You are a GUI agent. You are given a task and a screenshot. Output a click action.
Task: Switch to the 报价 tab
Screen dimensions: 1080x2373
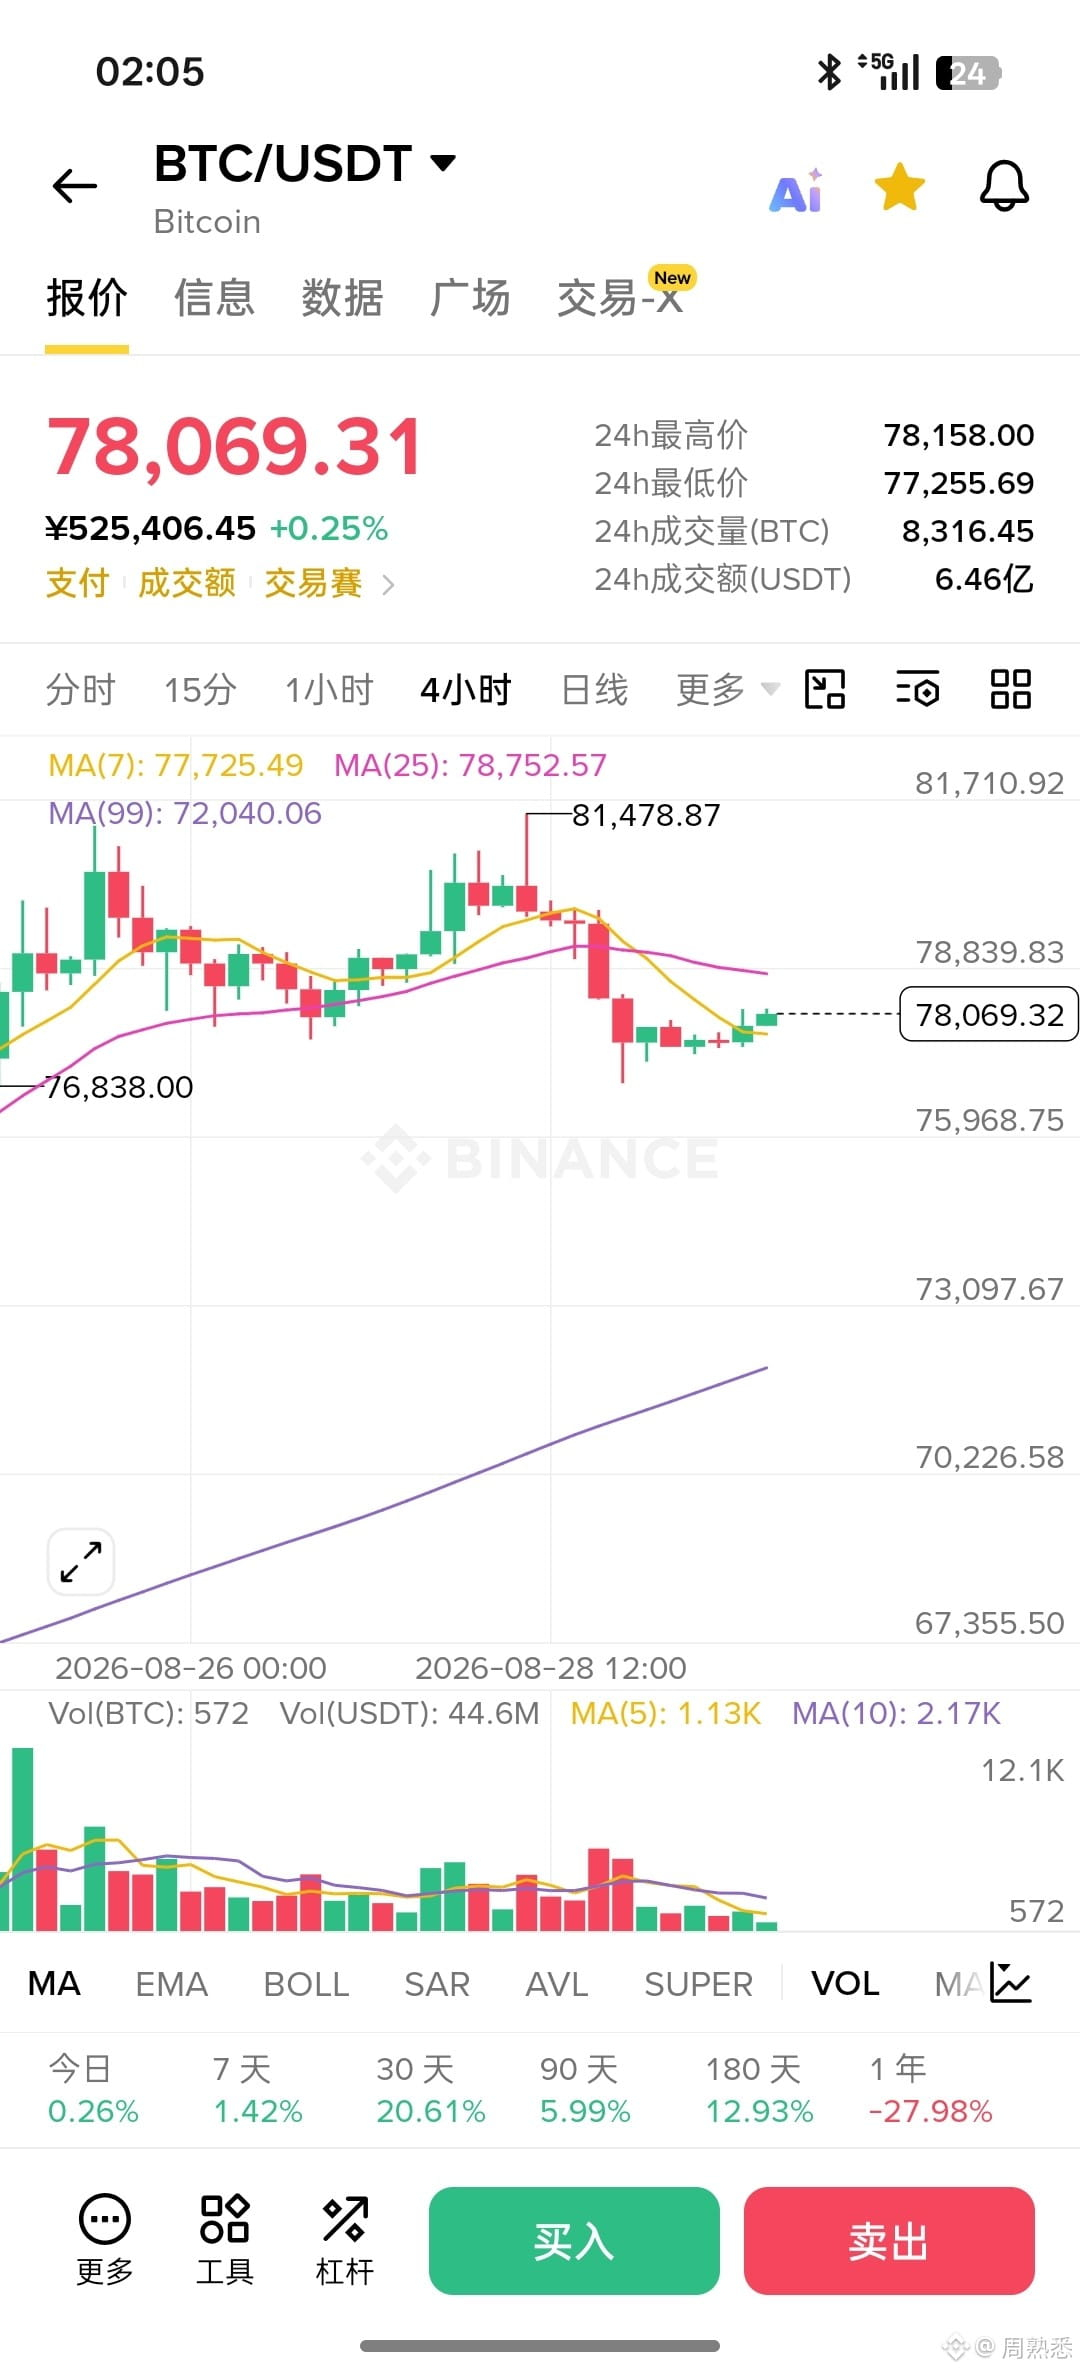pos(87,298)
